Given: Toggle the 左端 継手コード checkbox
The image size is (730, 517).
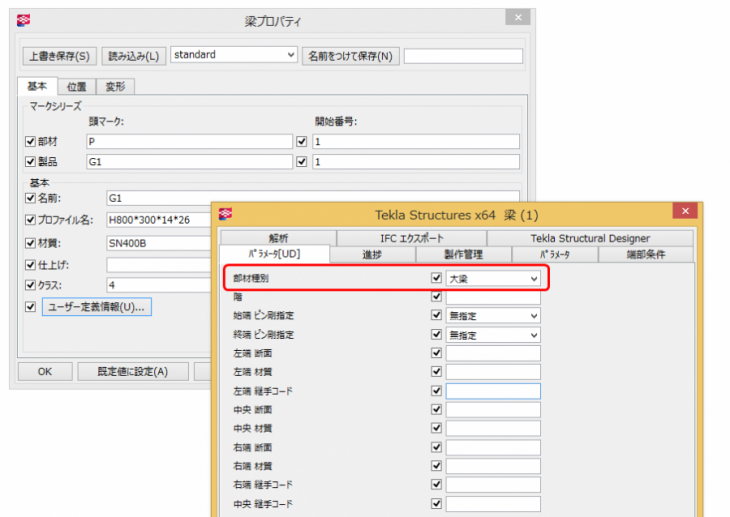Looking at the screenshot, I should pyautogui.click(x=436, y=391).
